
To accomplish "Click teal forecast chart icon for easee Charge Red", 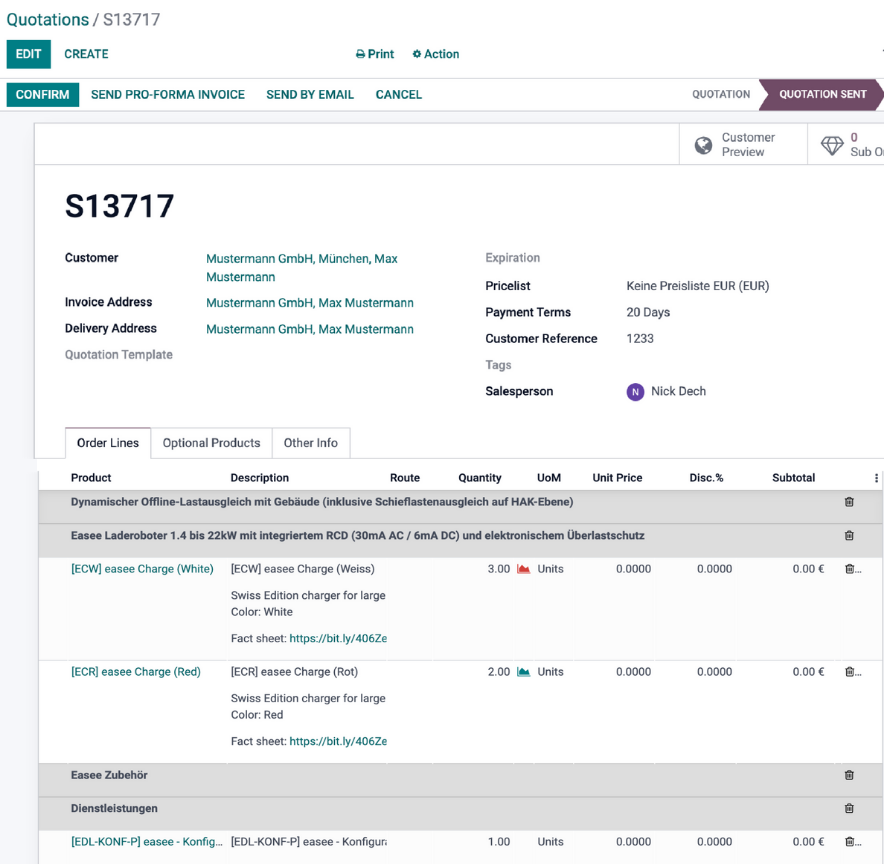I will pyautogui.click(x=523, y=672).
